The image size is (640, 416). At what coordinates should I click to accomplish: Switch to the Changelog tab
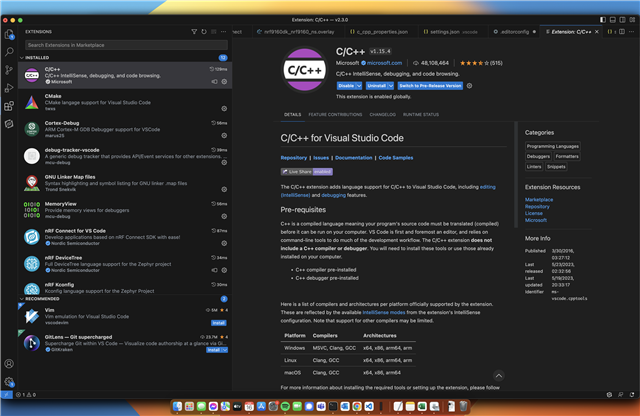point(382,115)
